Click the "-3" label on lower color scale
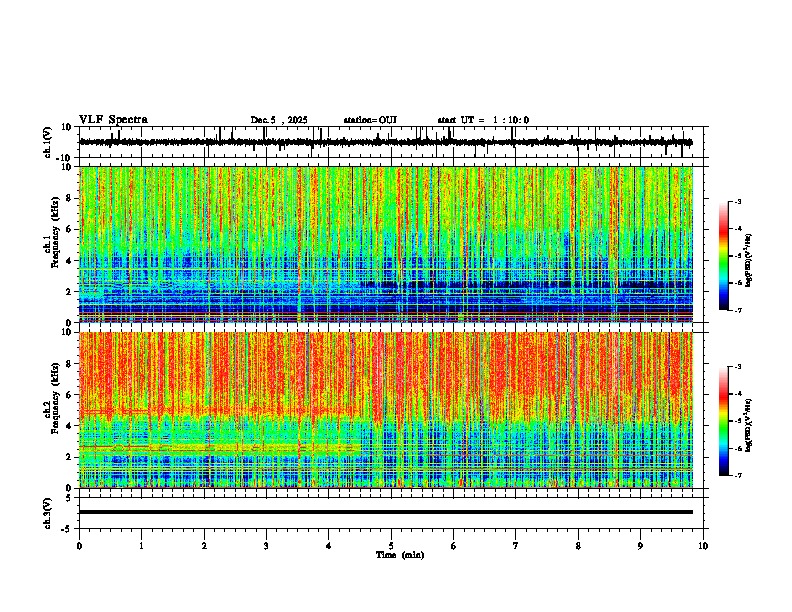Image resolution: width=792 pixels, height=612 pixels. tap(737, 367)
